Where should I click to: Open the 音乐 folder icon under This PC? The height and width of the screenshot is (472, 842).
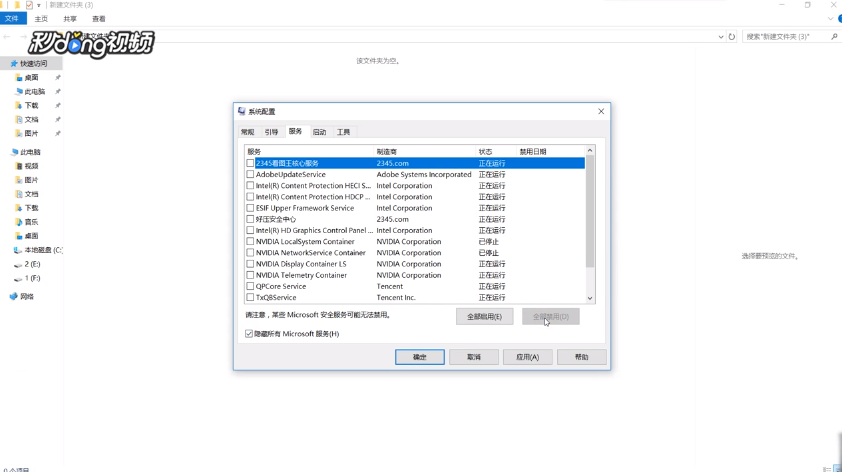19,222
